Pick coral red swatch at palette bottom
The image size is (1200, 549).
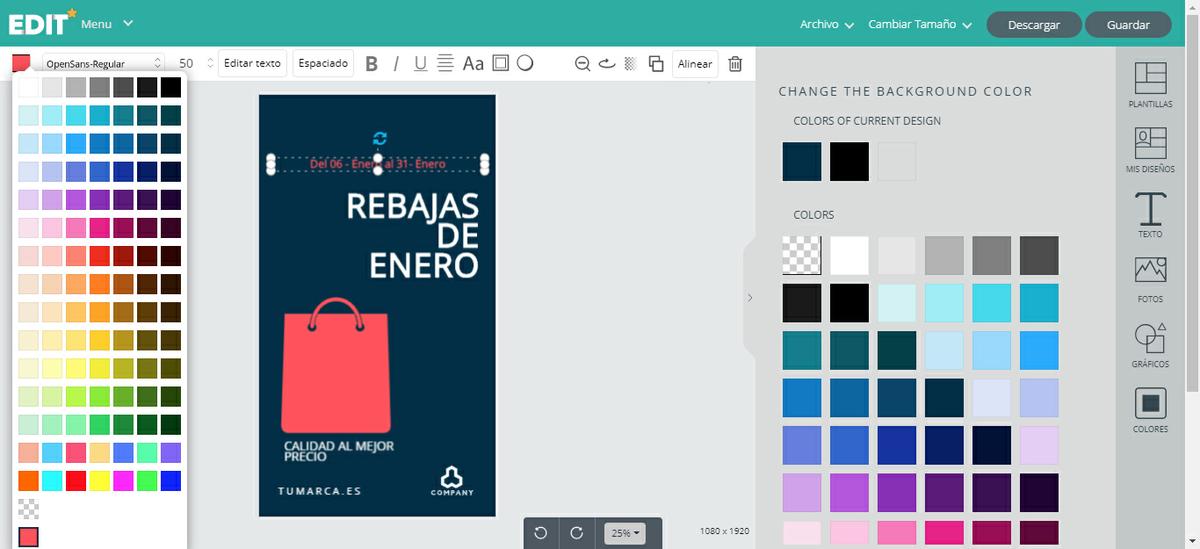point(28,537)
